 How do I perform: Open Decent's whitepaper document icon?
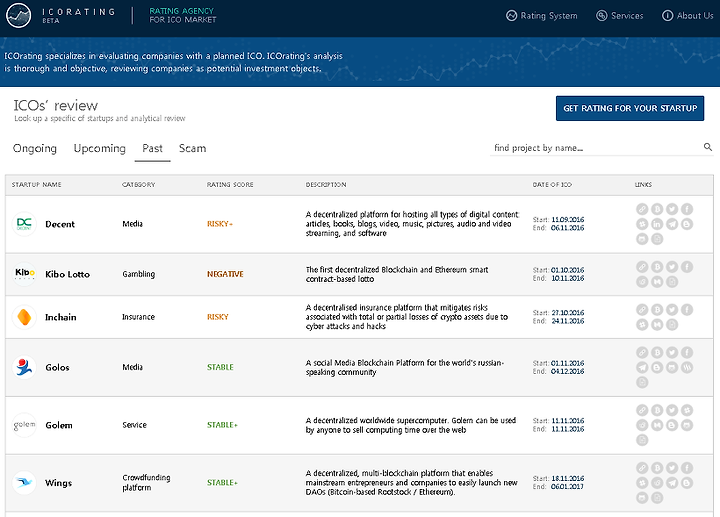(x=657, y=239)
